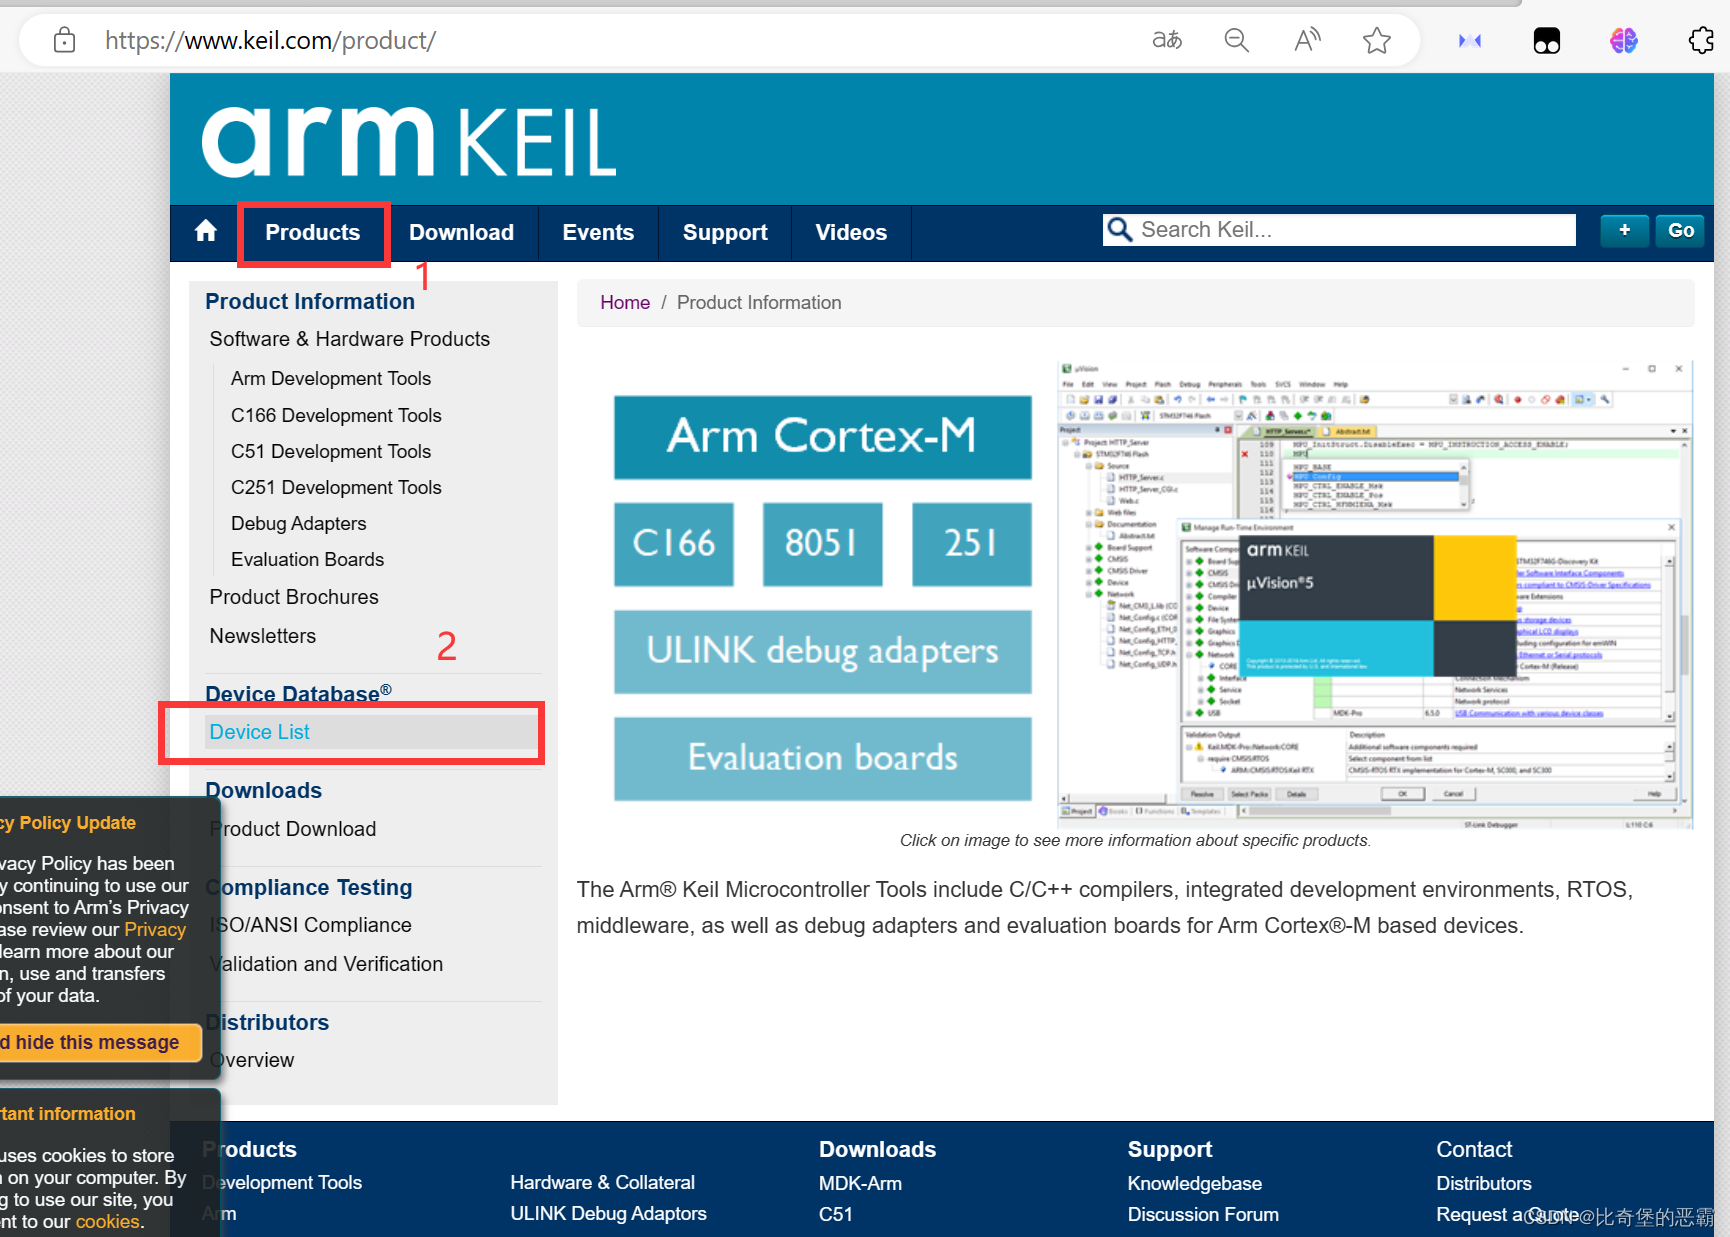The image size is (1730, 1237).
Task: Click Evaluation boards image tile
Action: [x=822, y=759]
